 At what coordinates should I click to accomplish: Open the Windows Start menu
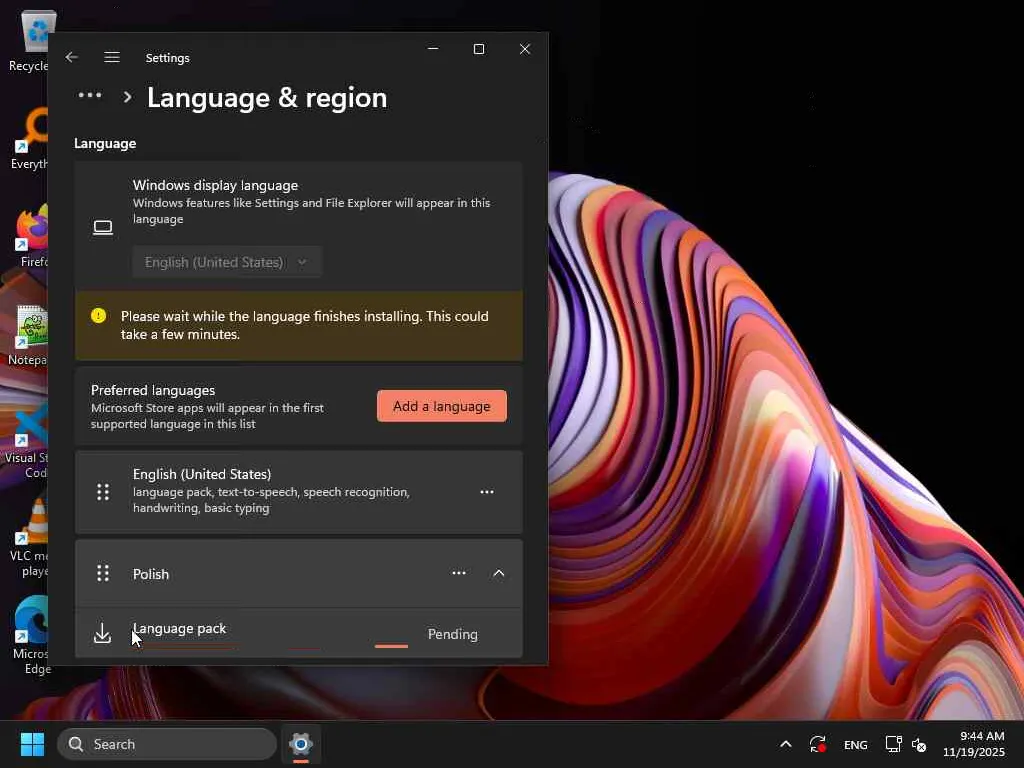(32, 744)
